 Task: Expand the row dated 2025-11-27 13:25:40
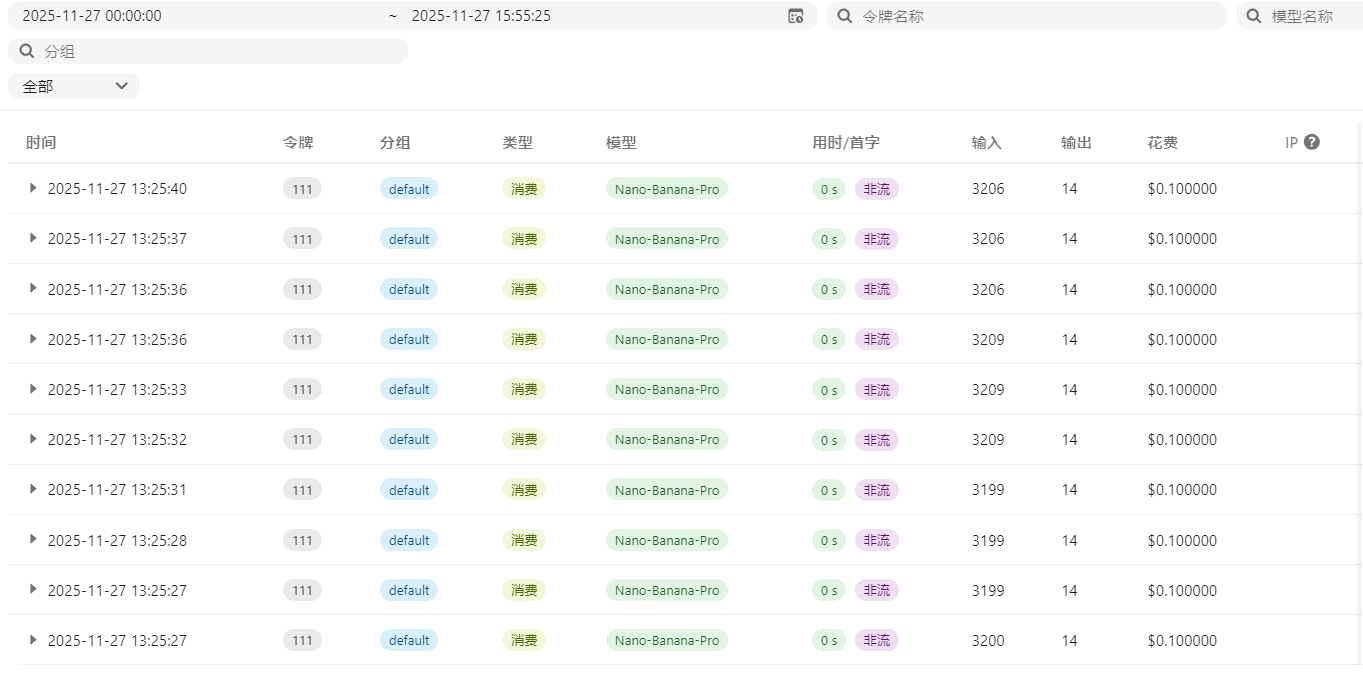(33, 187)
